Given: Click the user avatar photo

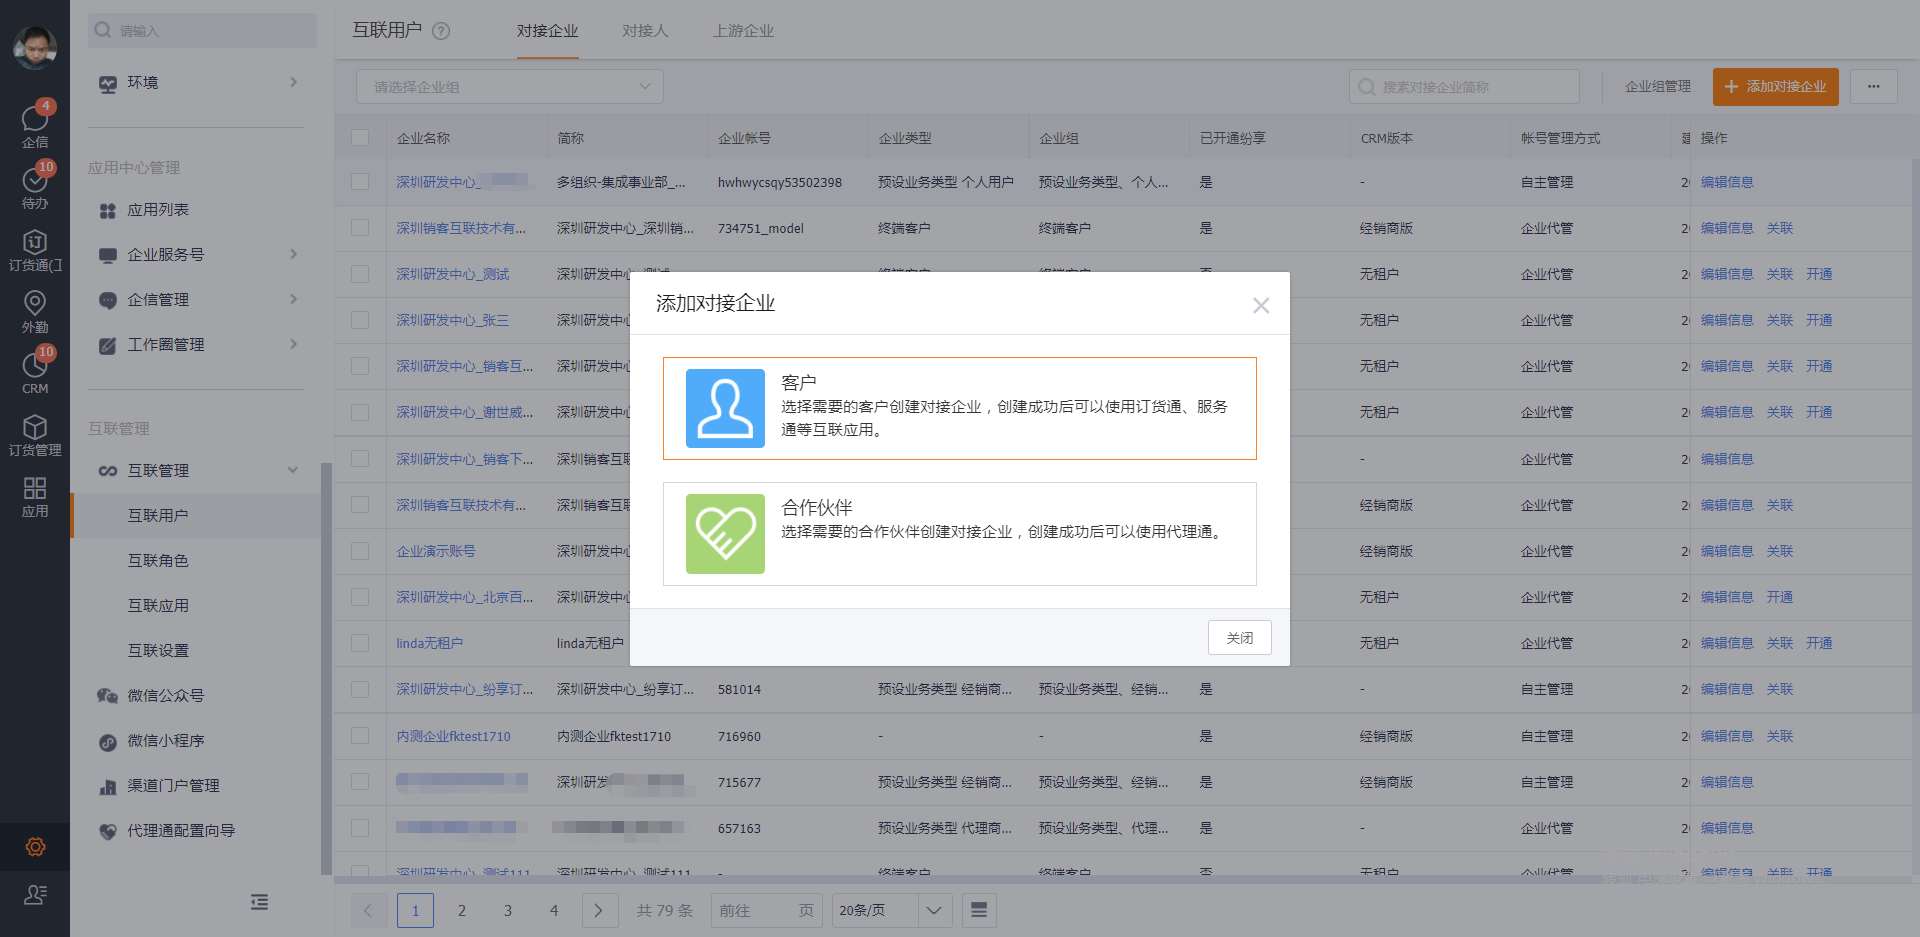Looking at the screenshot, I should 35,47.
